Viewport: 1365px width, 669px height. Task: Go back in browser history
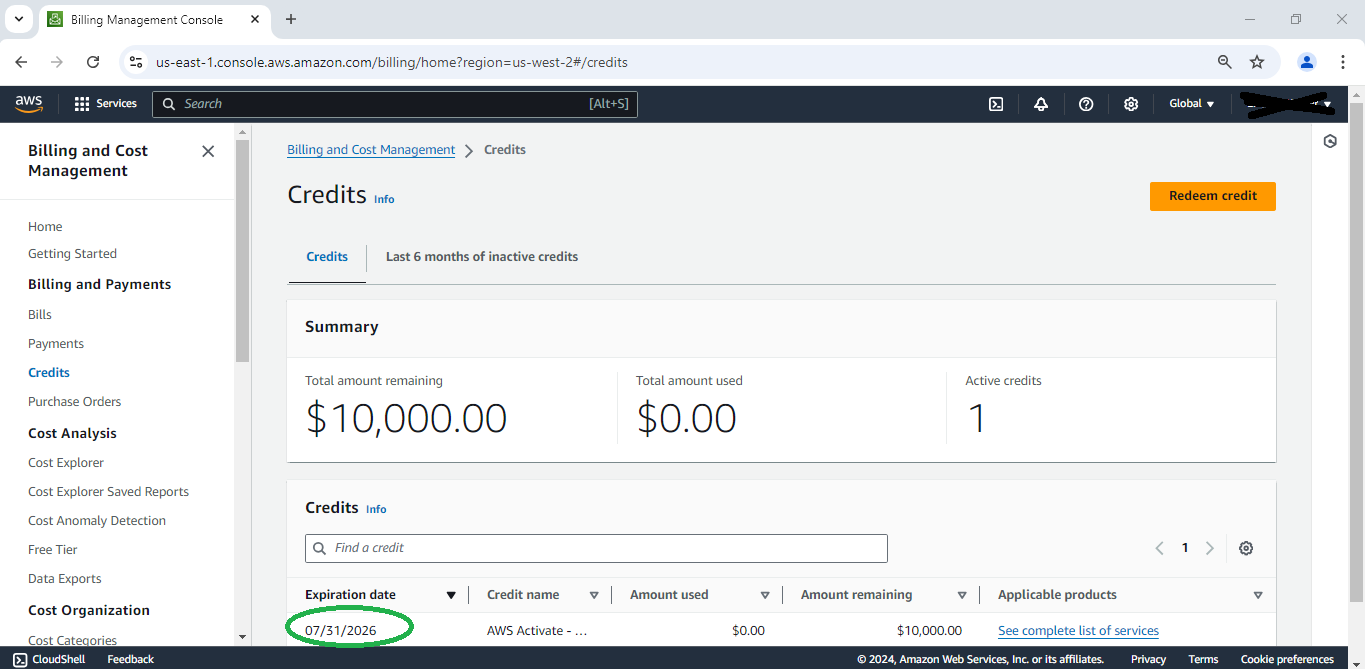tap(21, 62)
